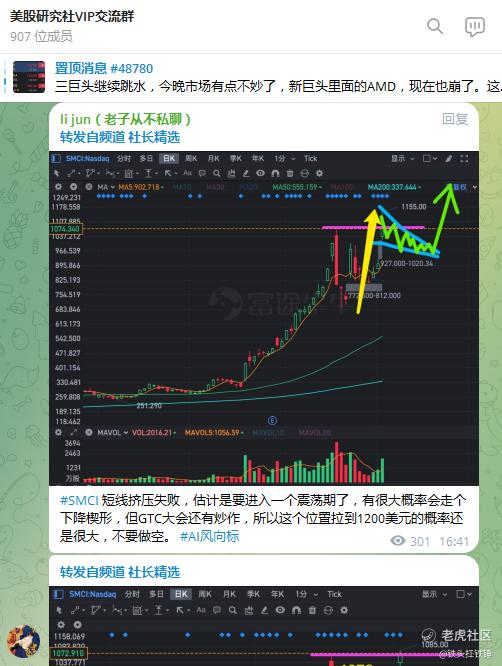Select the 分时 tab on first chart

click(124, 158)
